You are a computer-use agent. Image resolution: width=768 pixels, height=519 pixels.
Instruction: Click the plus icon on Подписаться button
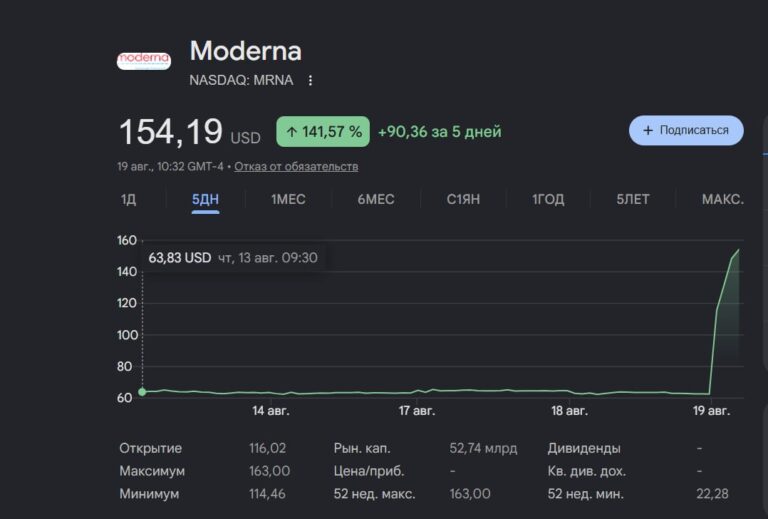(x=648, y=130)
